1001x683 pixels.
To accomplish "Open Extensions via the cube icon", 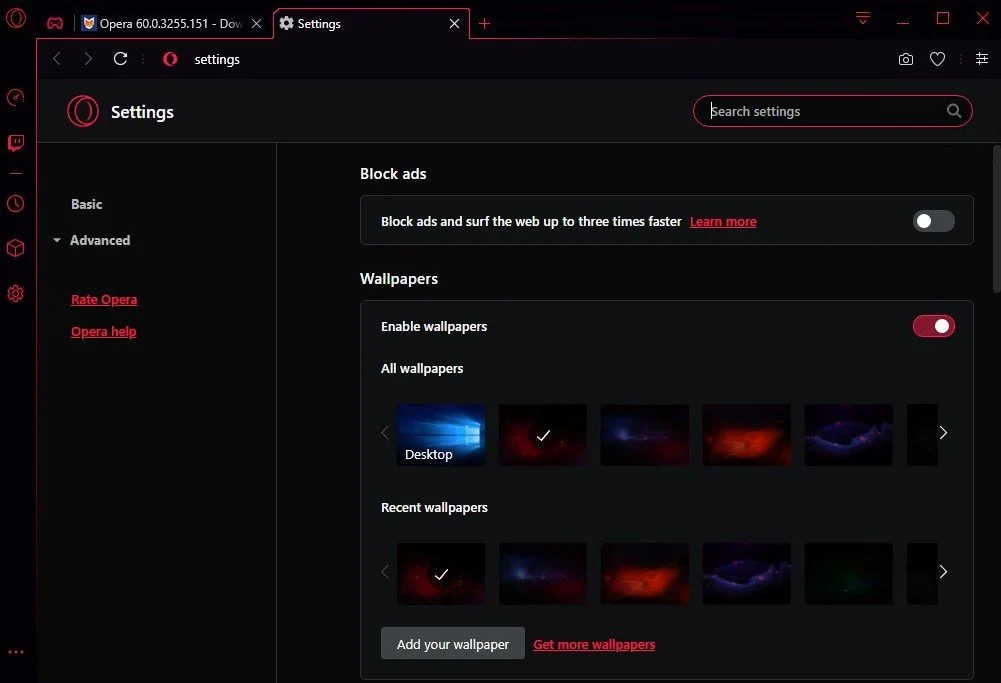I will (16, 248).
